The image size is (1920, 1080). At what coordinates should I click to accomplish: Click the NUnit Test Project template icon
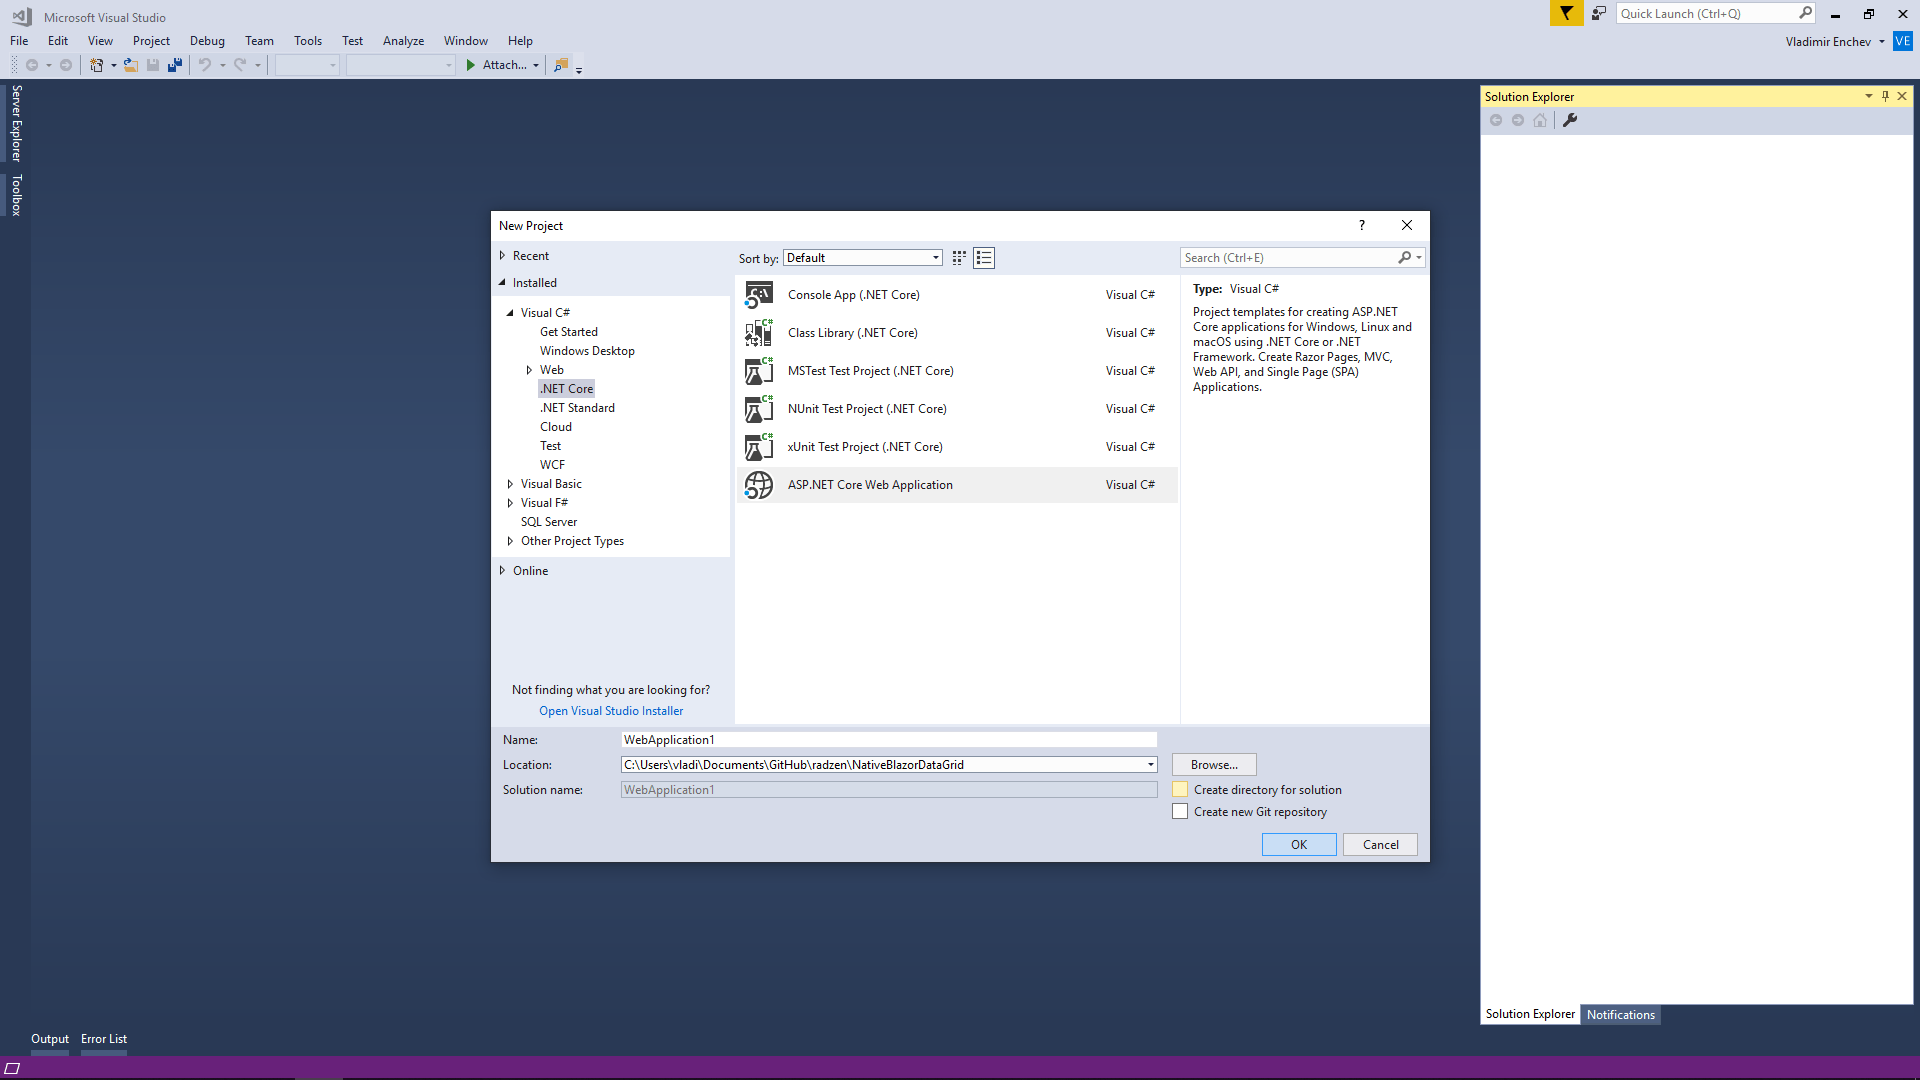pyautogui.click(x=759, y=409)
